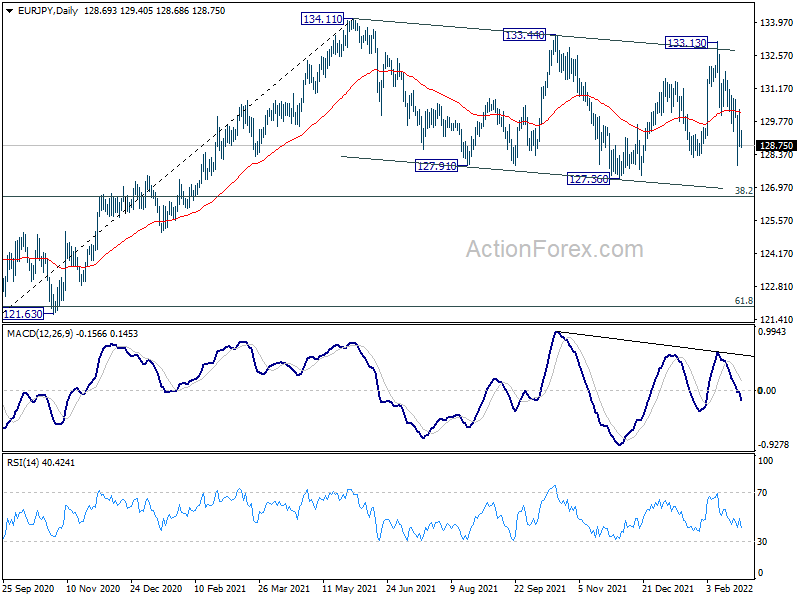Click the 25 Sep 2020 date label

[28, 589]
